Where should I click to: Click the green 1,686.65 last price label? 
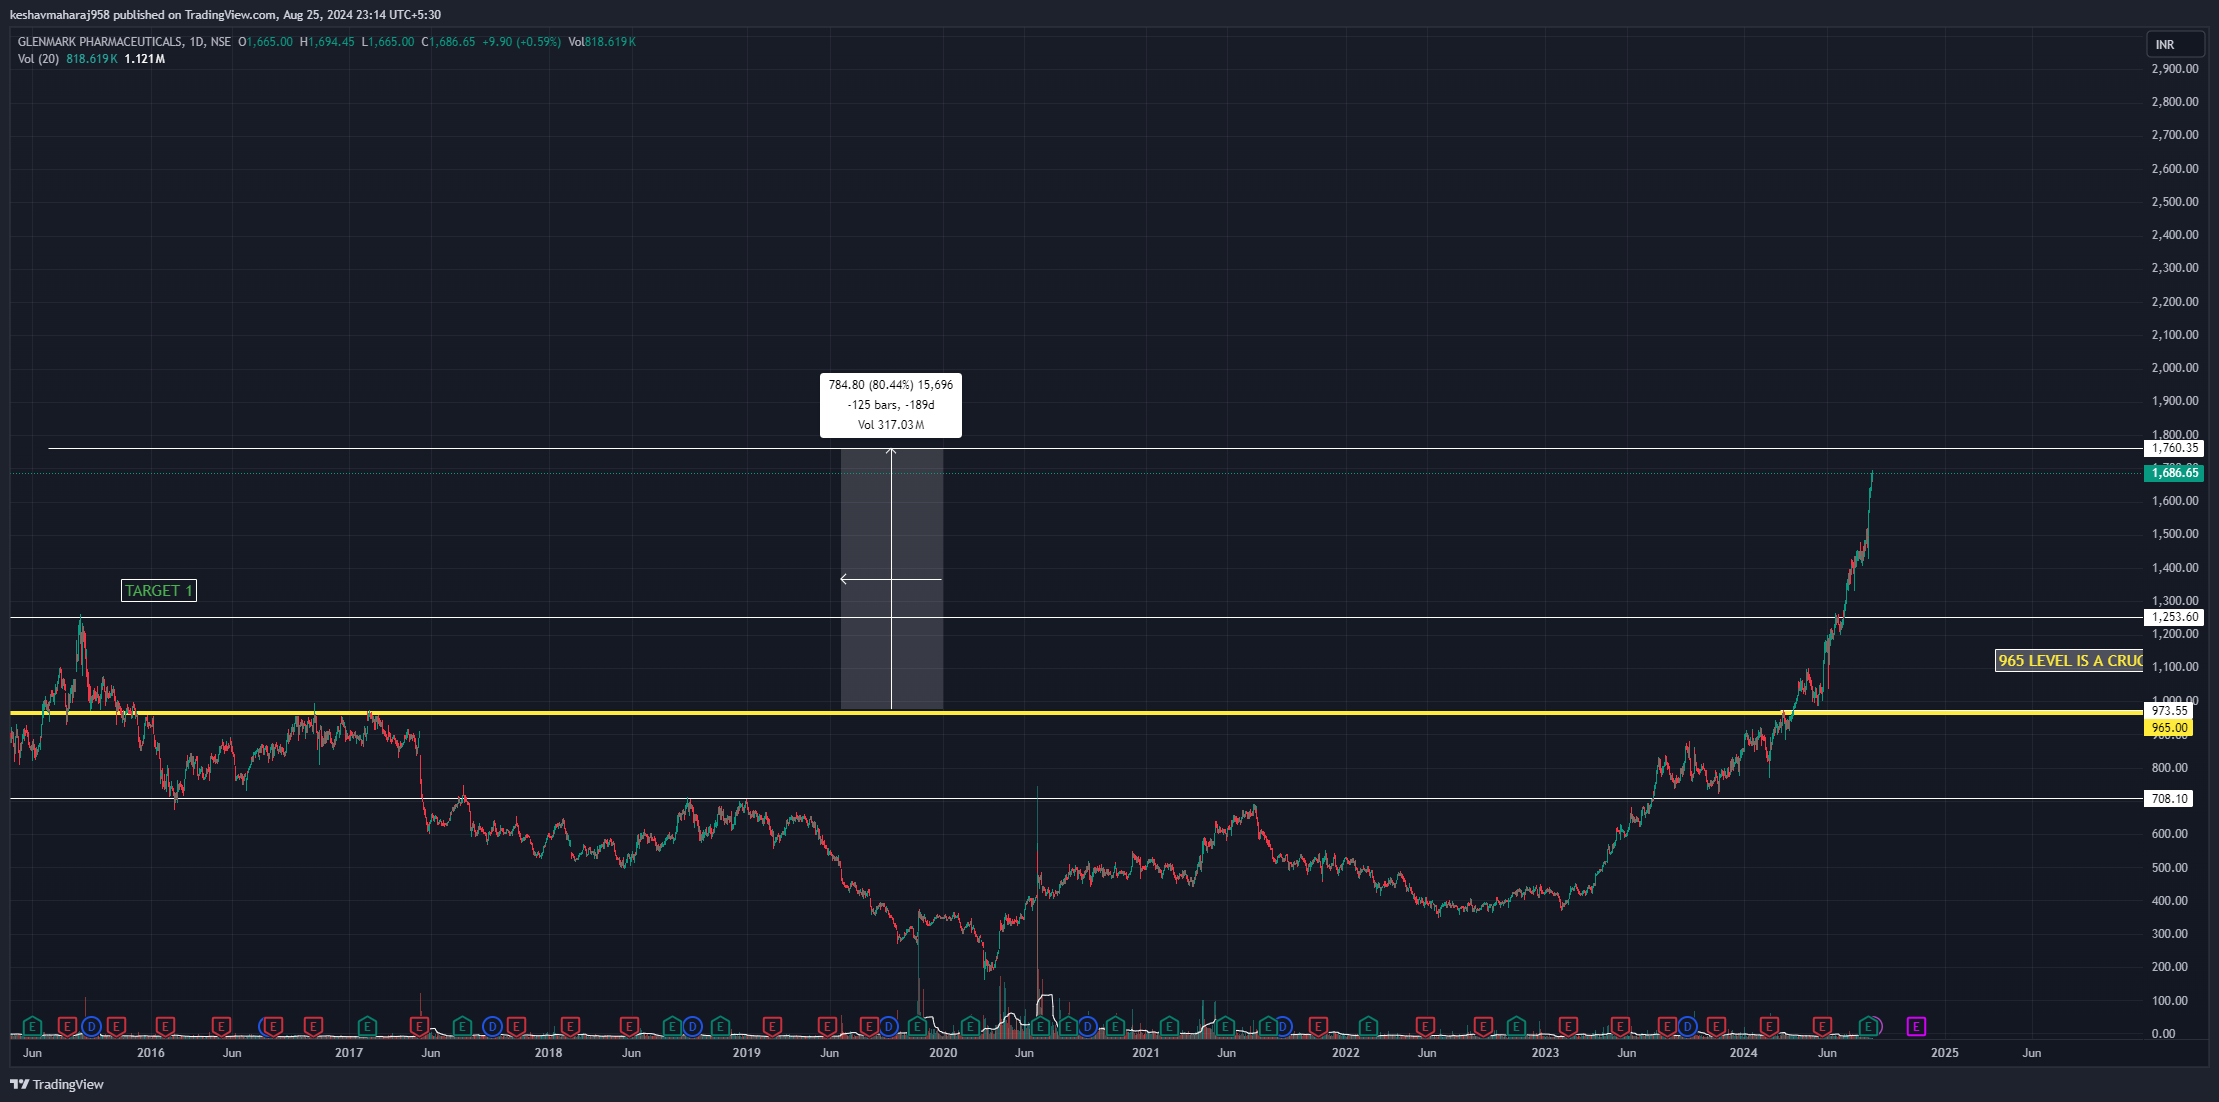coord(2174,472)
